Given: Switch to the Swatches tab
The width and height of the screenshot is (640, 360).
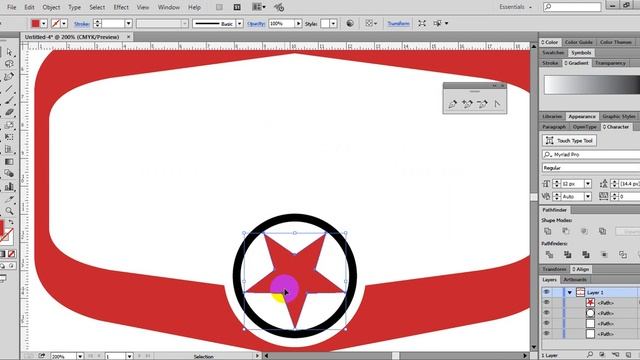Looking at the screenshot, I should pos(553,53).
